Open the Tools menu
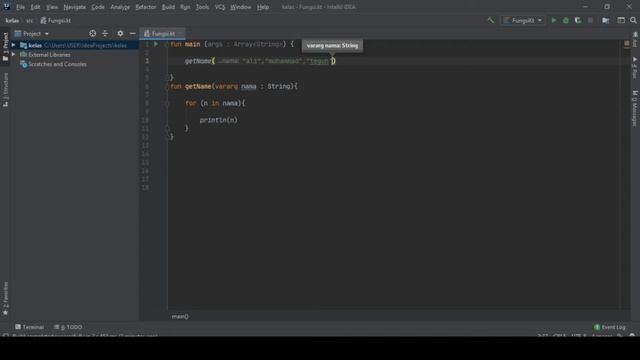This screenshot has width=640, height=360. 202,7
